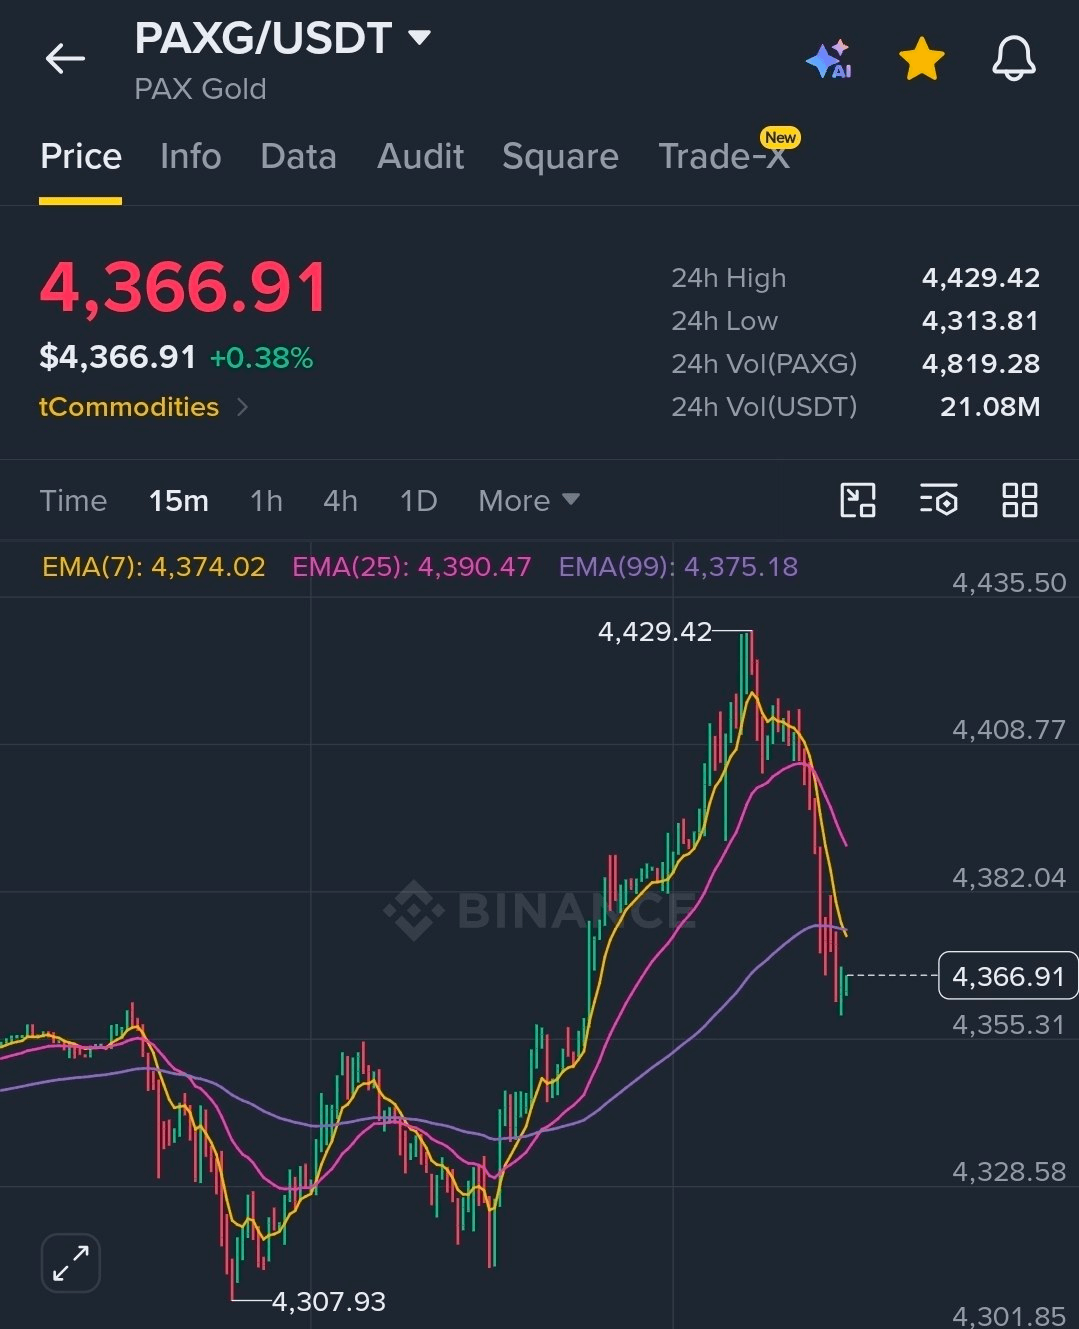The image size is (1079, 1329).
Task: Click the $4,366.91 USD price text
Action: tap(117, 357)
